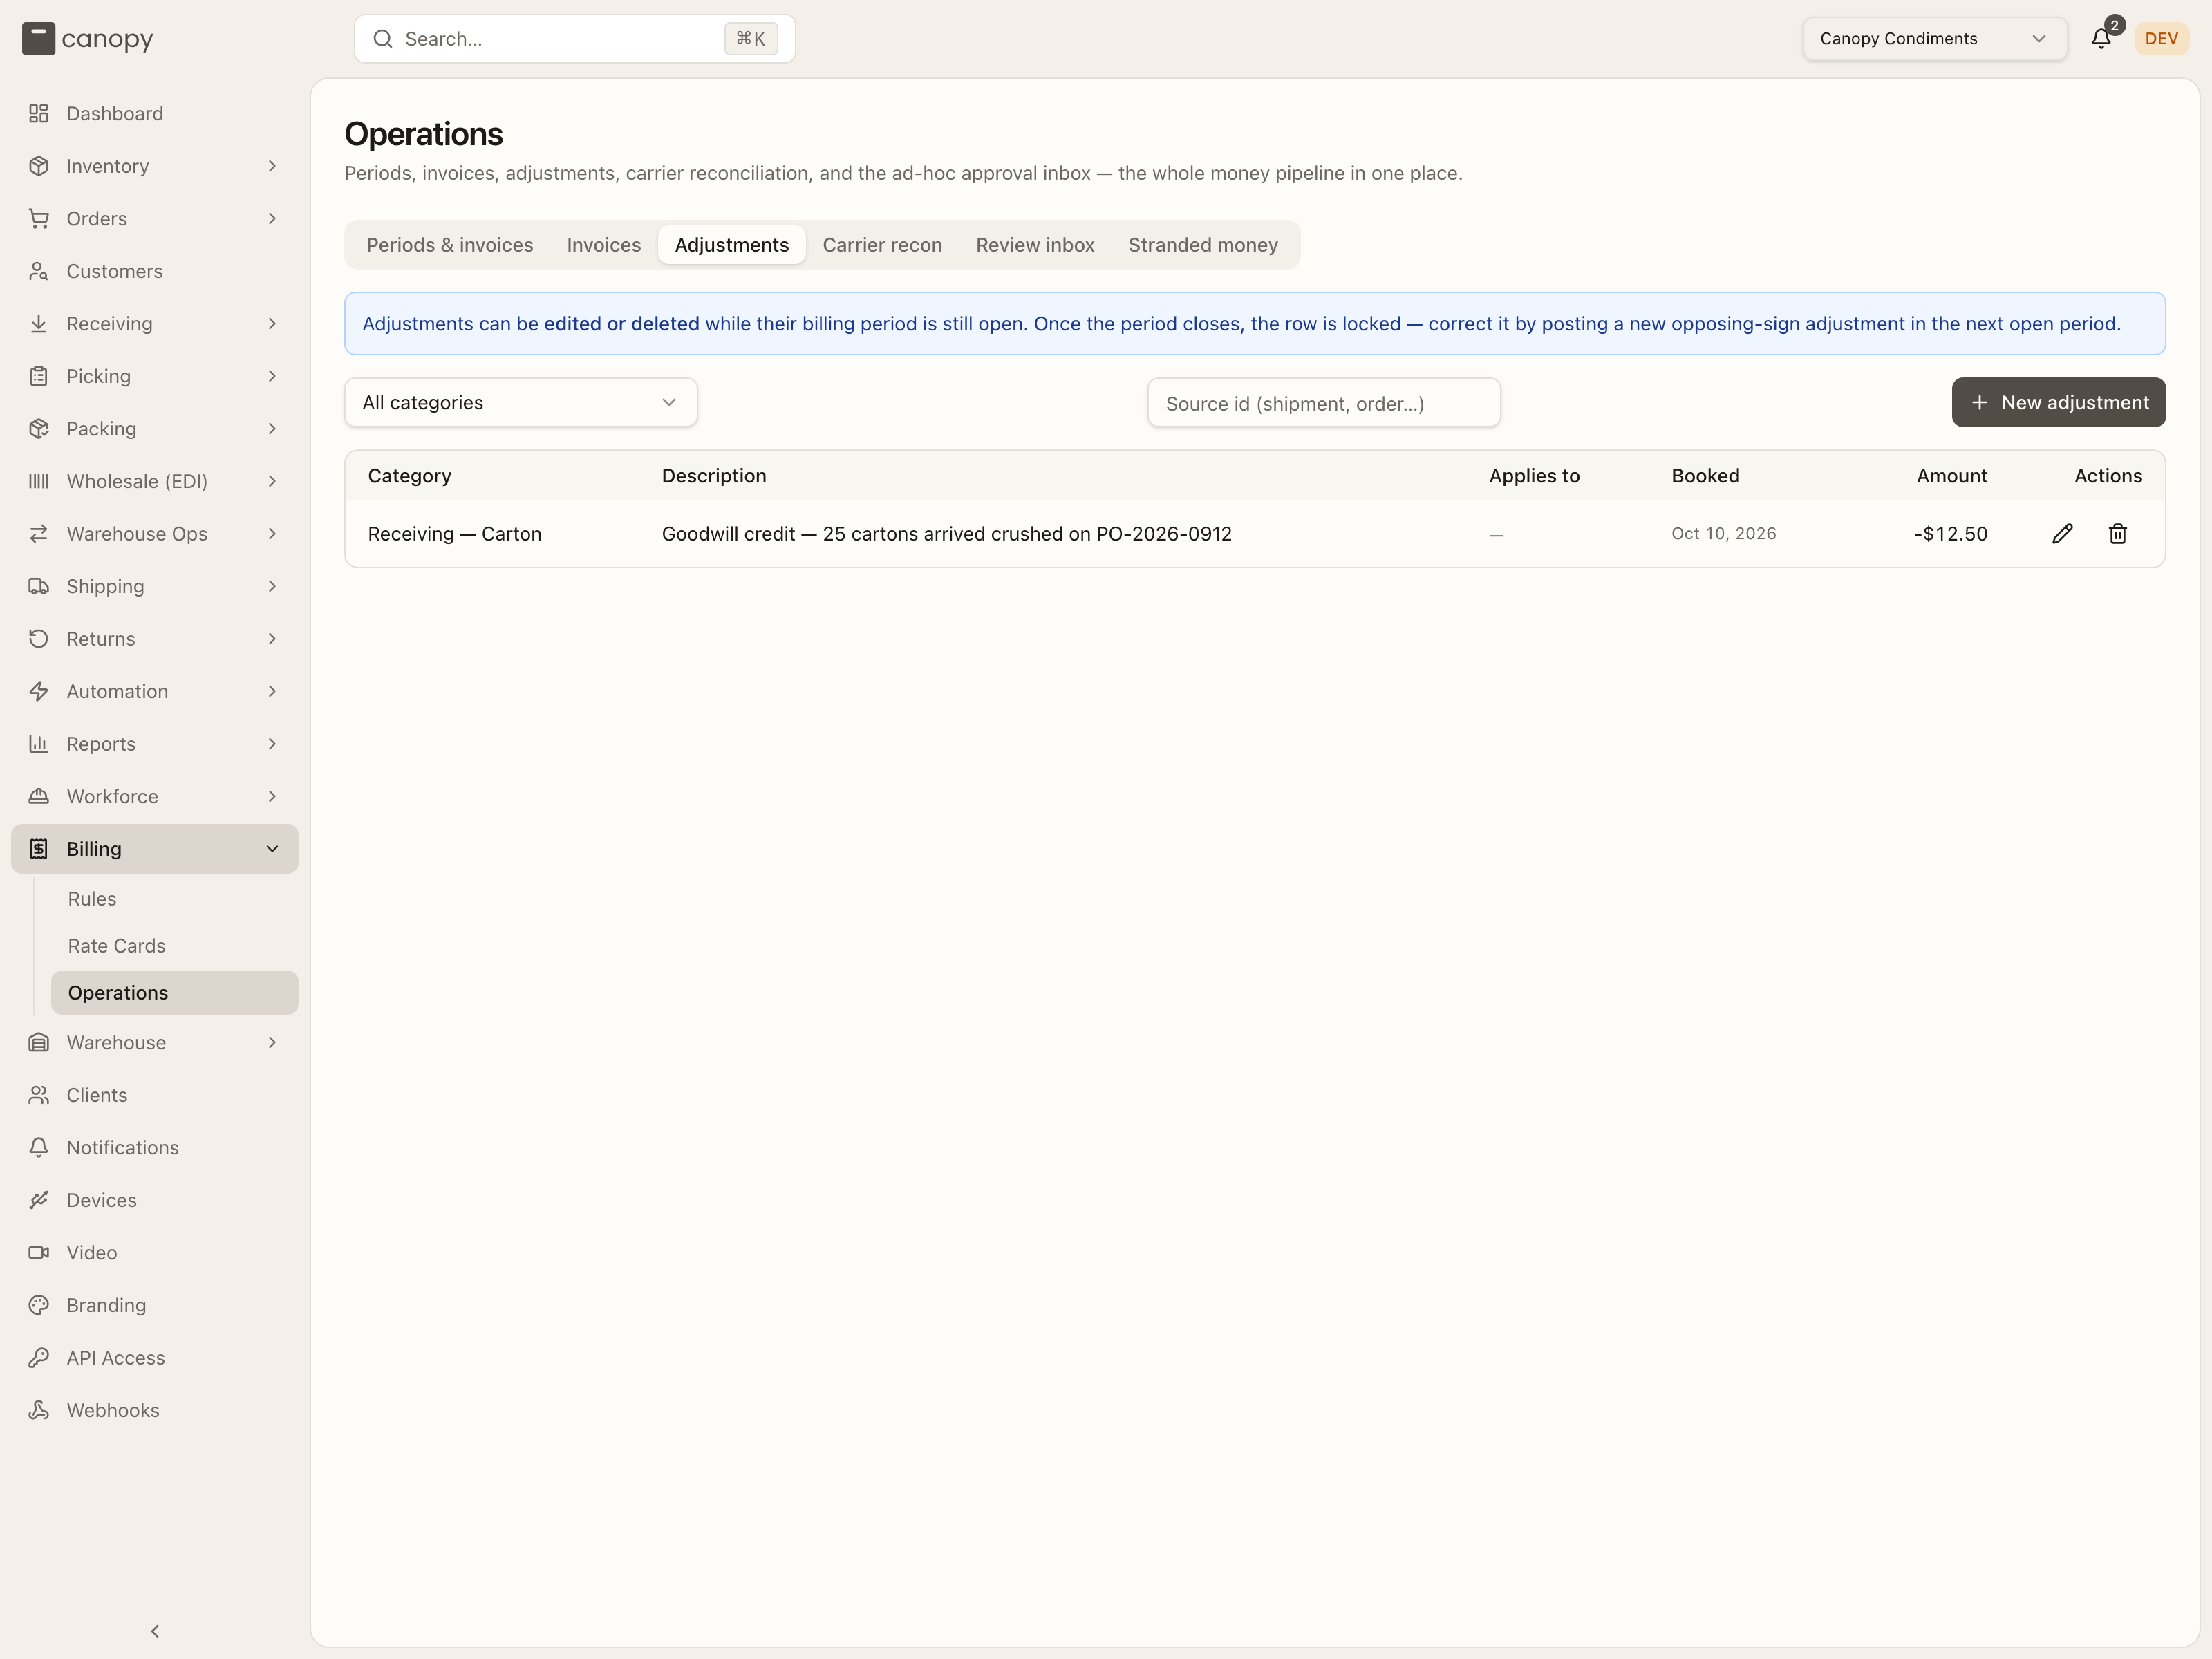The image size is (2212, 1659).
Task: Click the global Search box
Action: pos(575,39)
